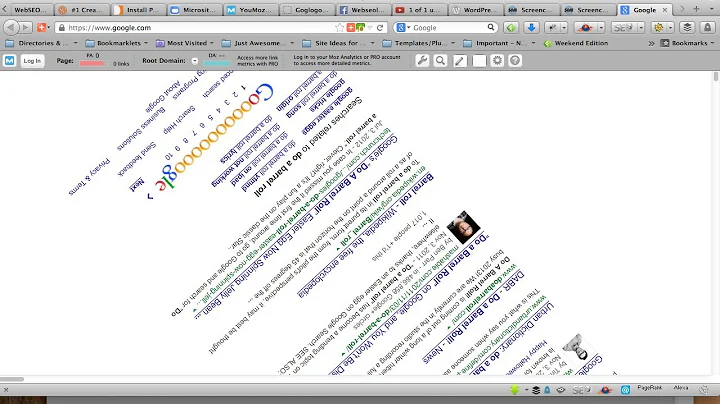The width and height of the screenshot is (720, 404).
Task: Click the MozBar blank white square icon
Action: pos(479,61)
